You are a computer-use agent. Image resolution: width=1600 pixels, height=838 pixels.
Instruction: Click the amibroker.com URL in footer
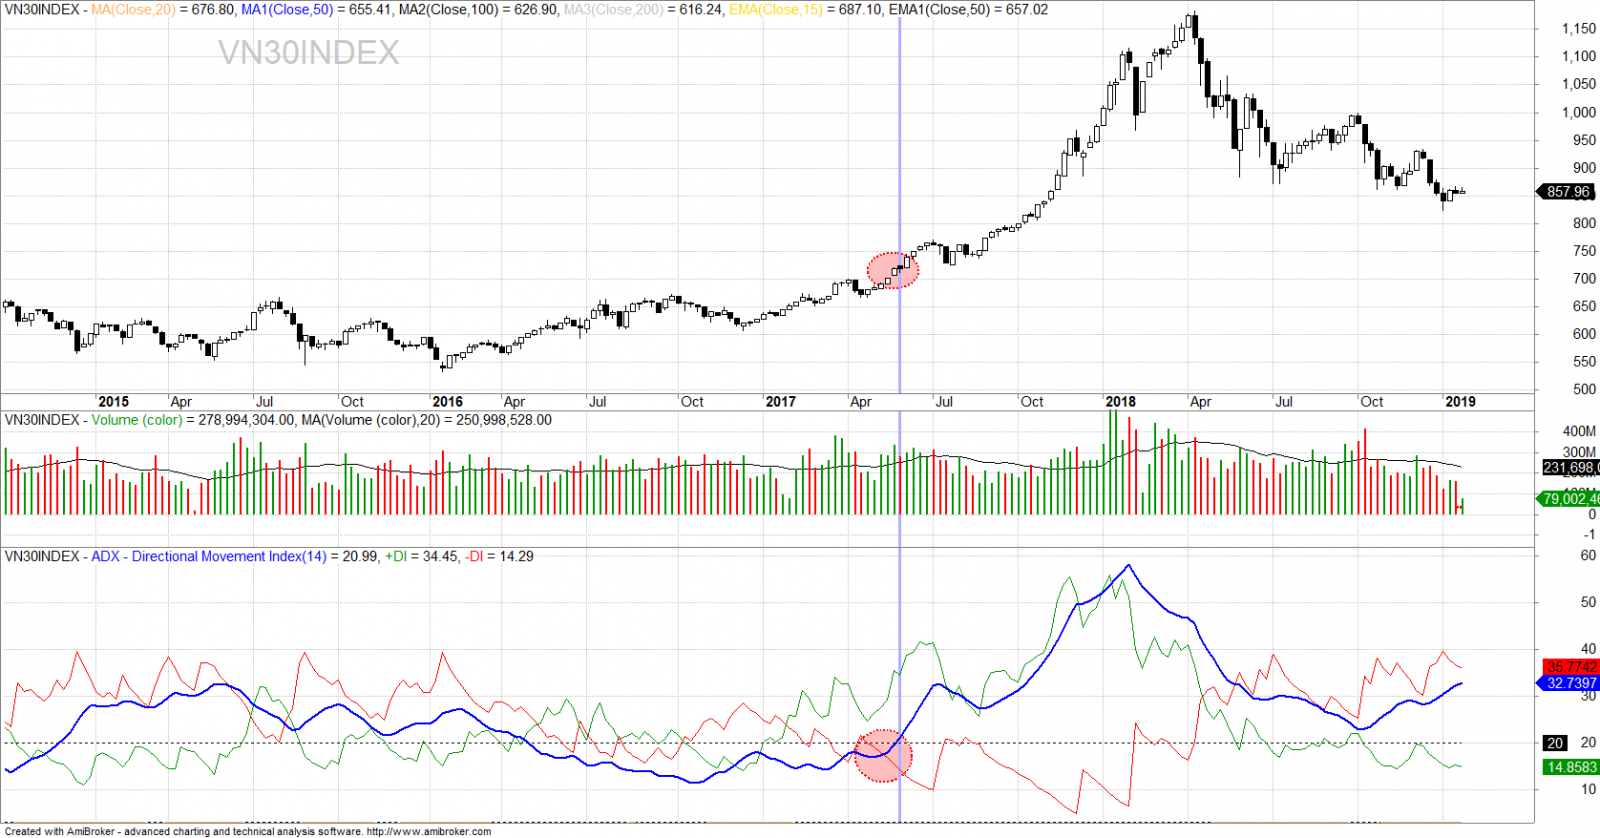429,831
